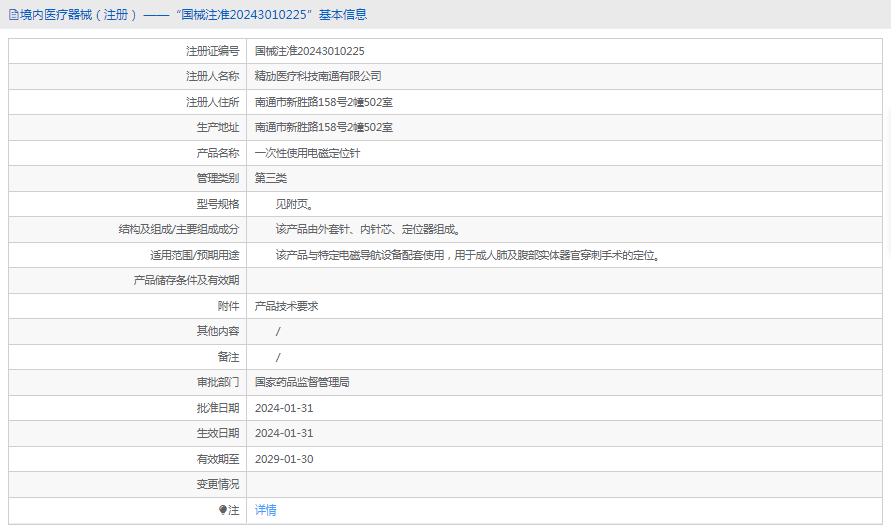Click approval department 国家药品监督管理局
The image size is (891, 530).
click(302, 382)
